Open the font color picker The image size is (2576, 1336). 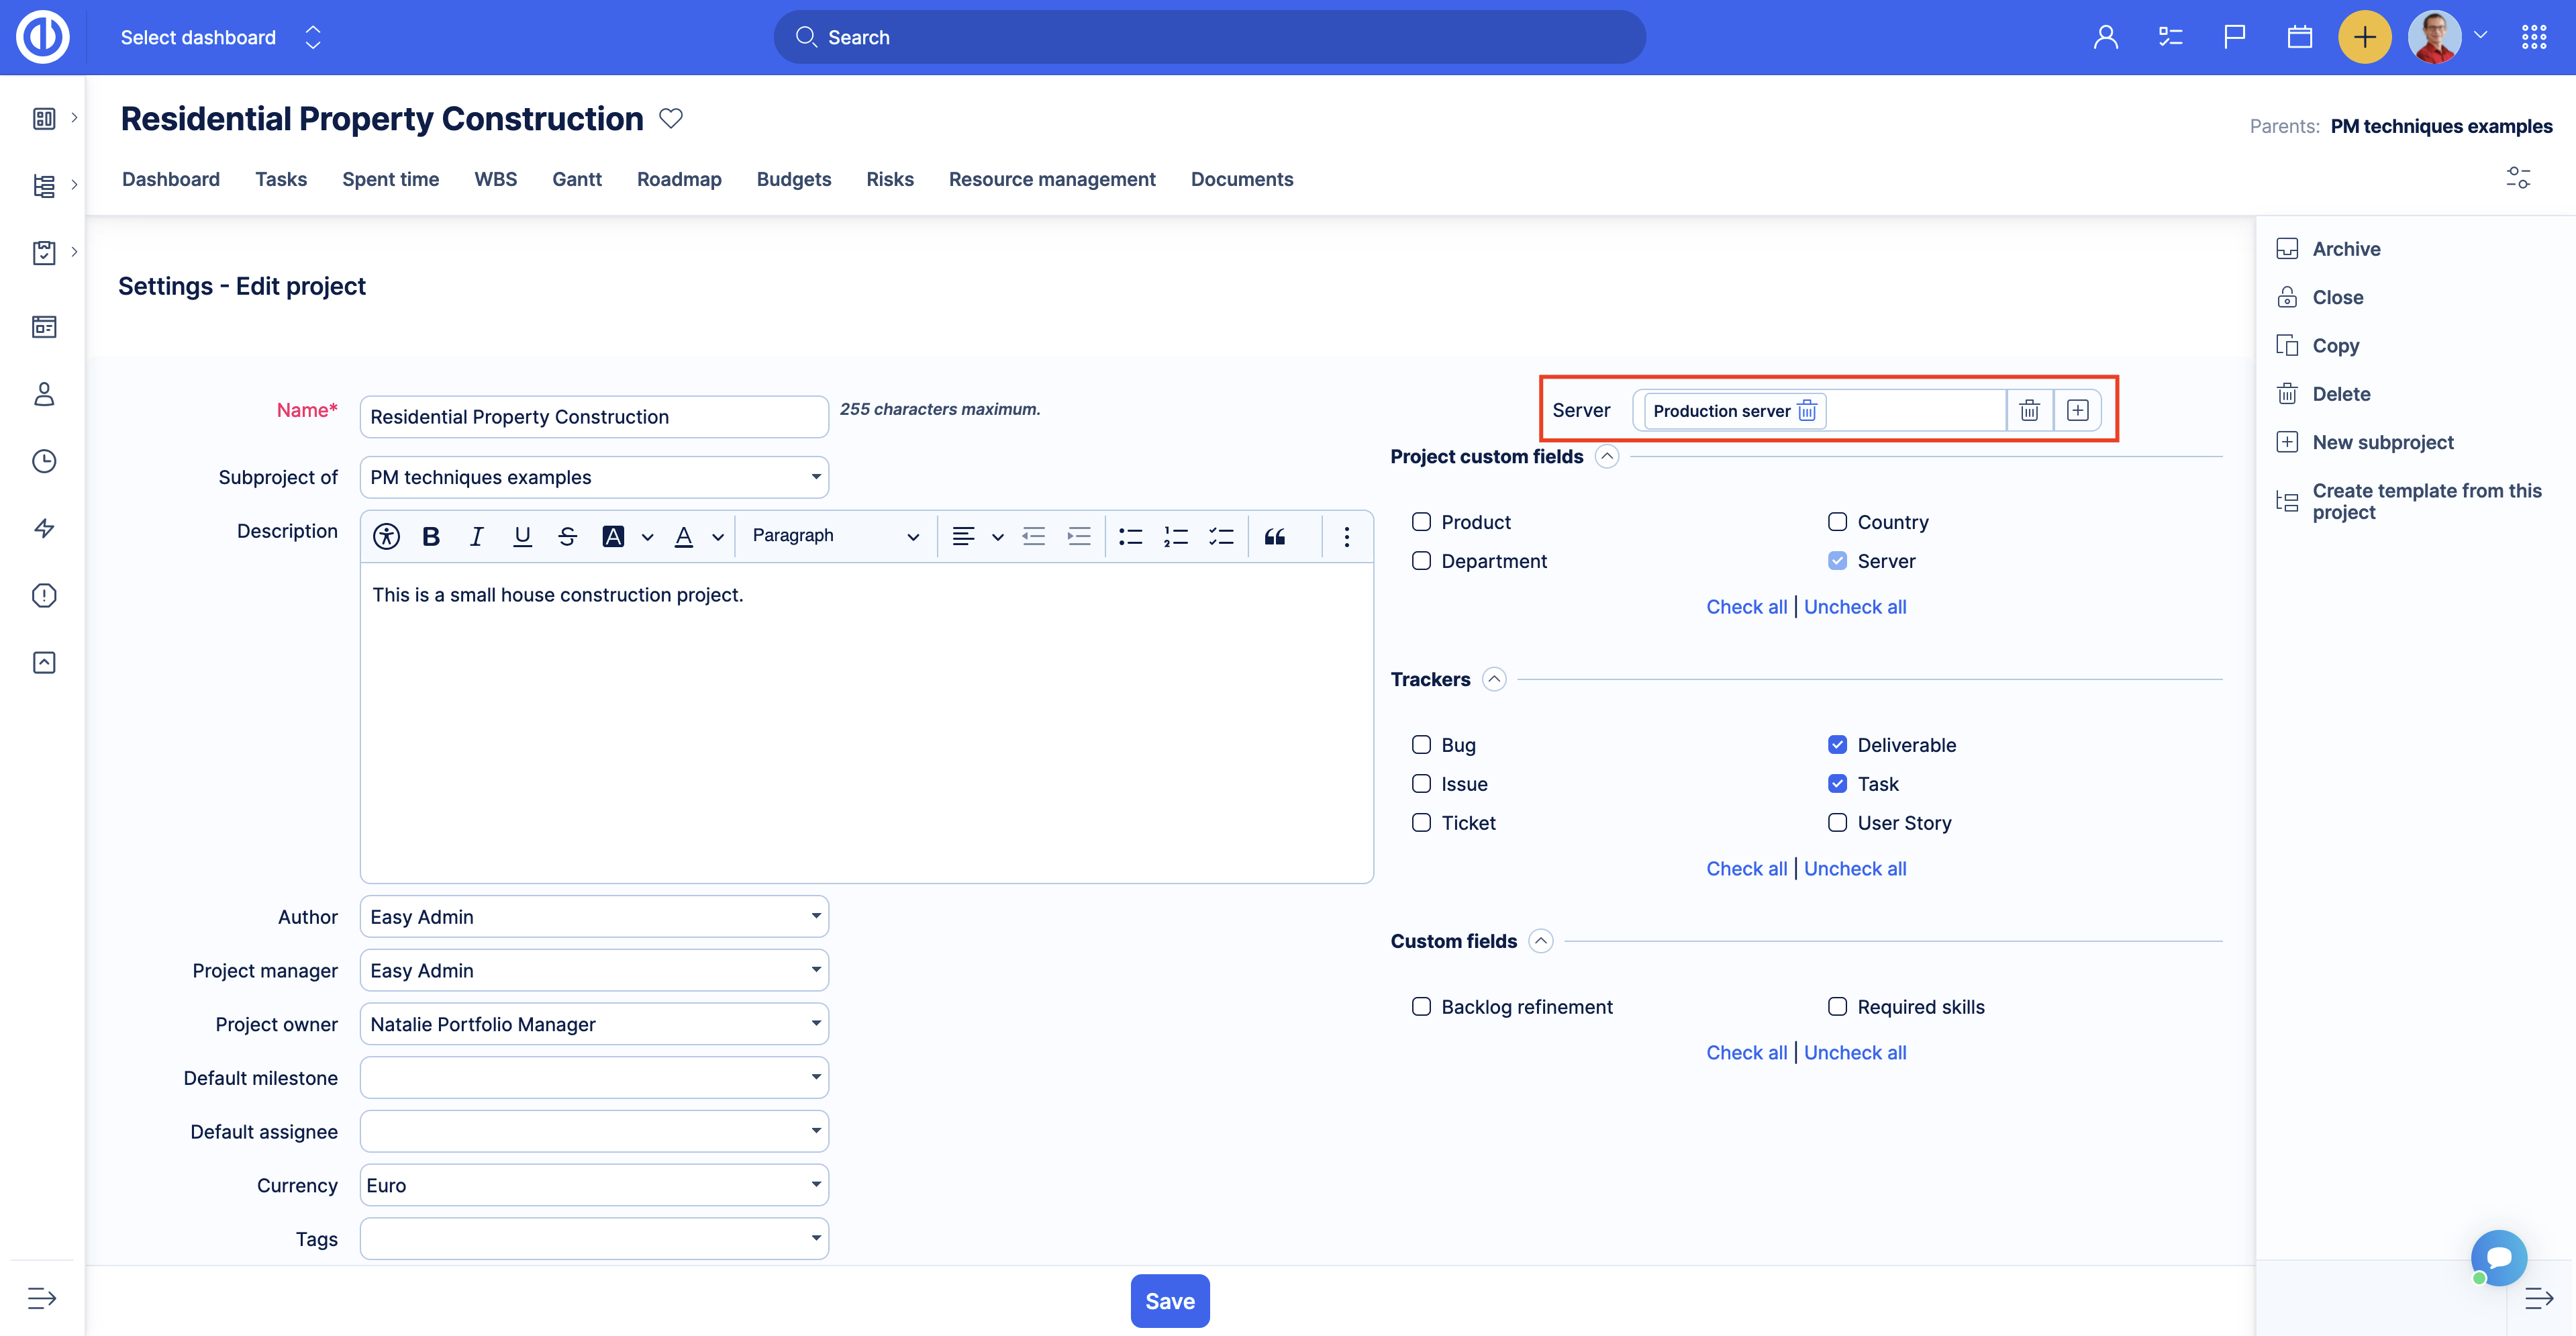pos(684,536)
